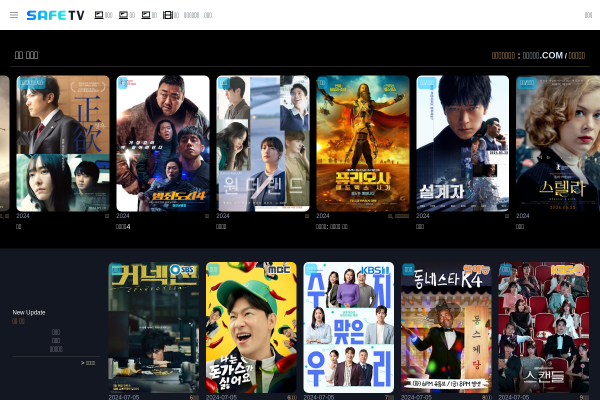Click the SAFE TV logo
Image resolution: width=600 pixels, height=400 pixels.
pyautogui.click(x=55, y=15)
